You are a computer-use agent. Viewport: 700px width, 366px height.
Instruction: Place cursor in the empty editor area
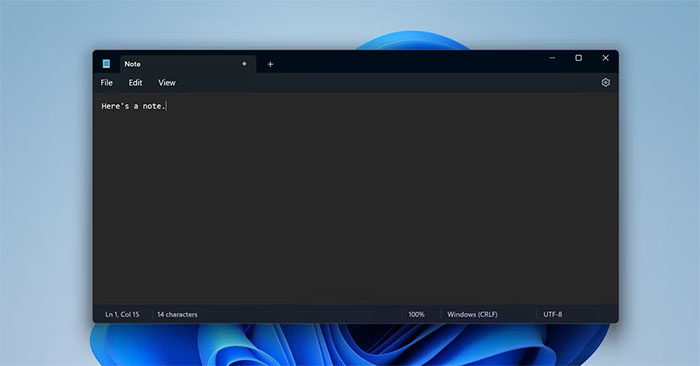355,205
